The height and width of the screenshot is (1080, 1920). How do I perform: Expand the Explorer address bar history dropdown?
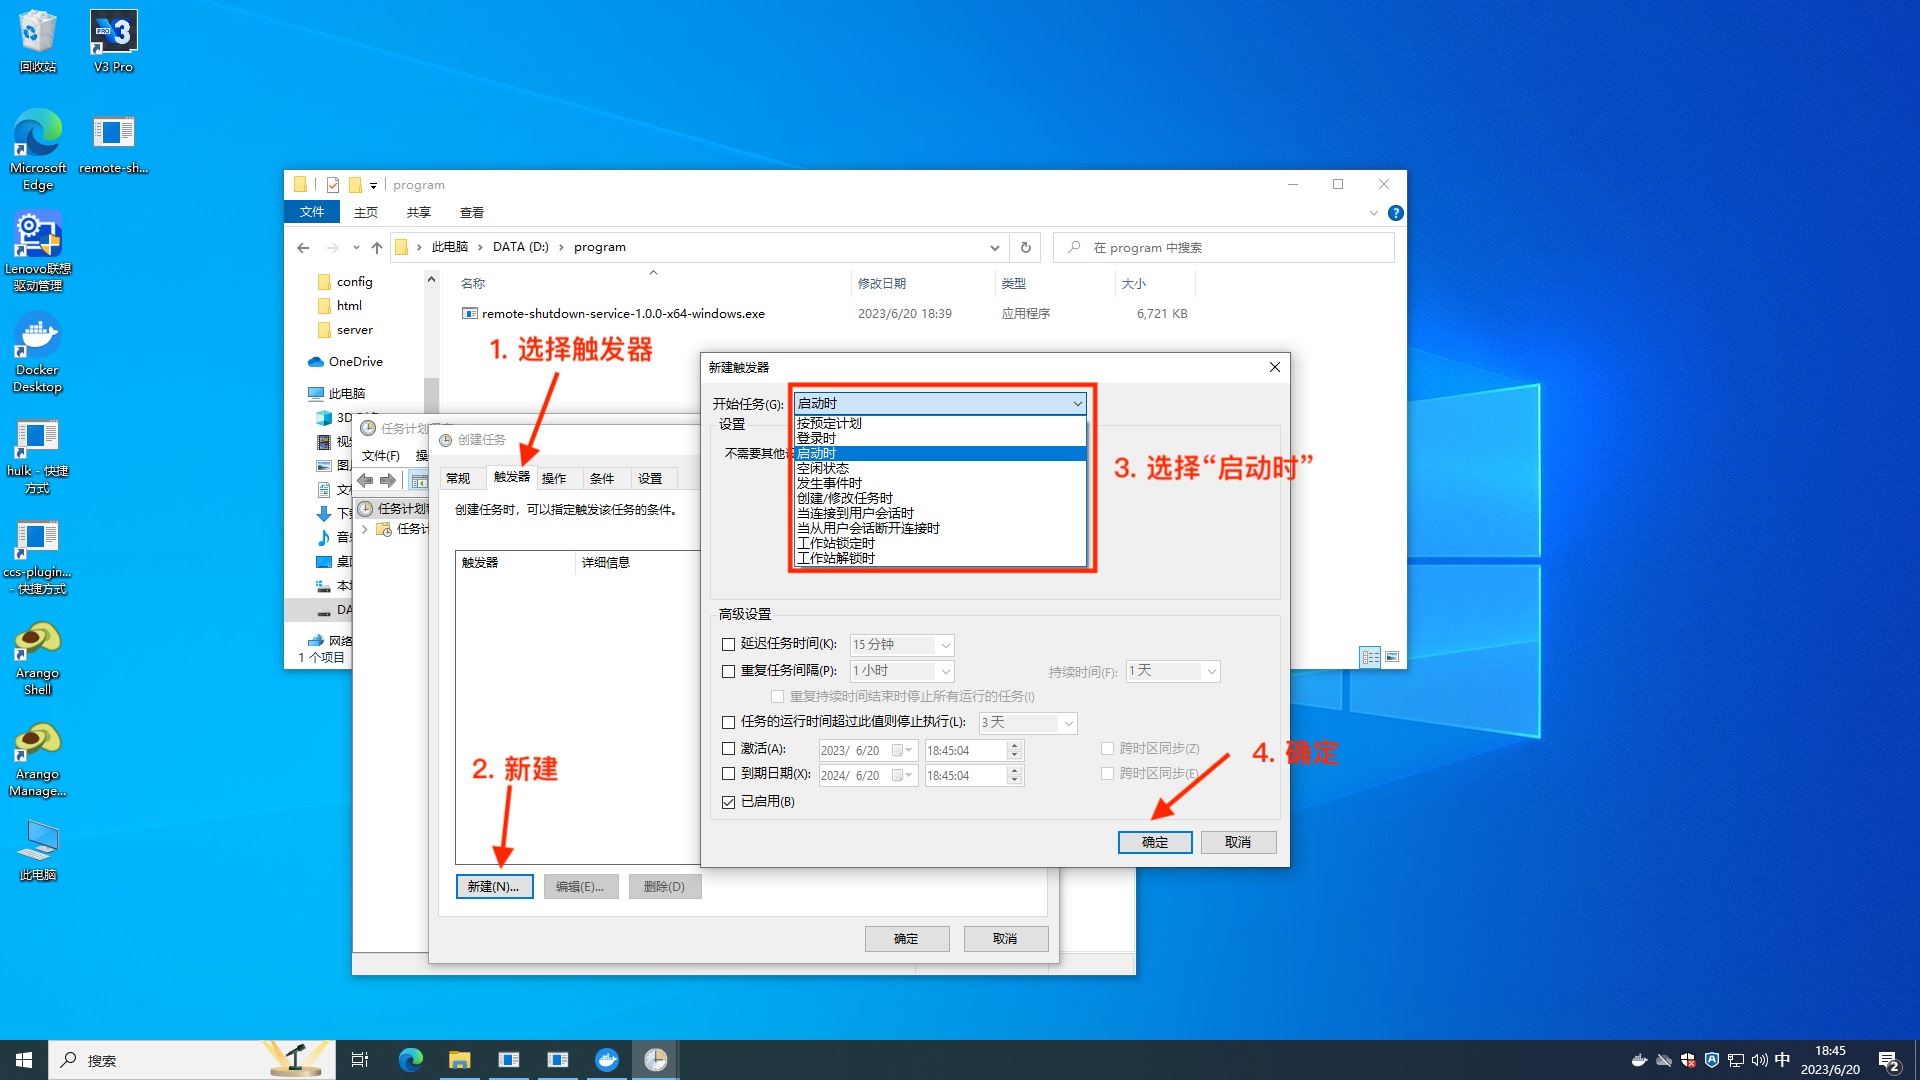pos(994,248)
